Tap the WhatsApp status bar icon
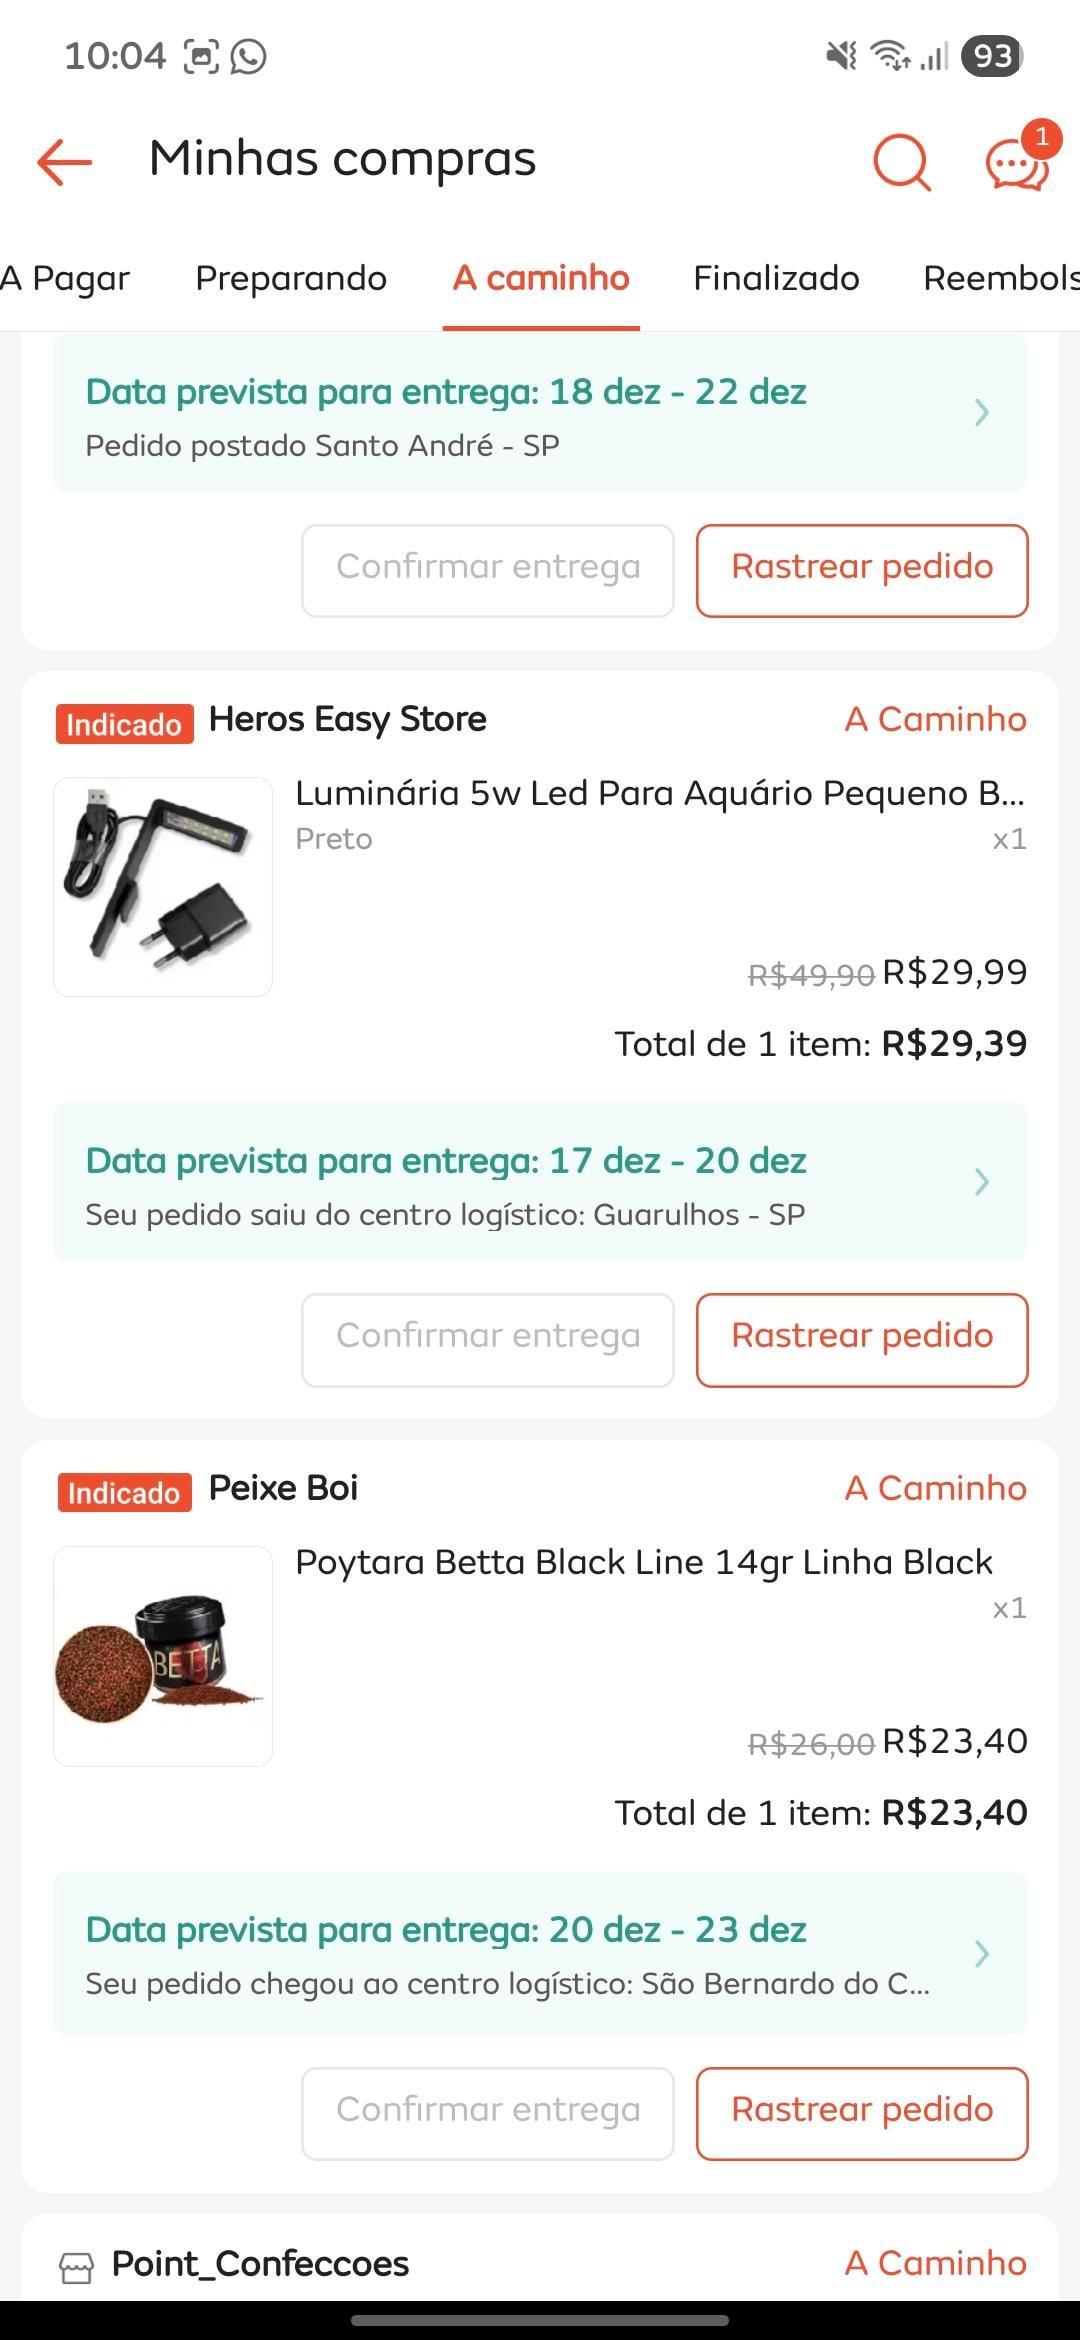Viewport: 1080px width, 2340px height. pyautogui.click(x=248, y=56)
